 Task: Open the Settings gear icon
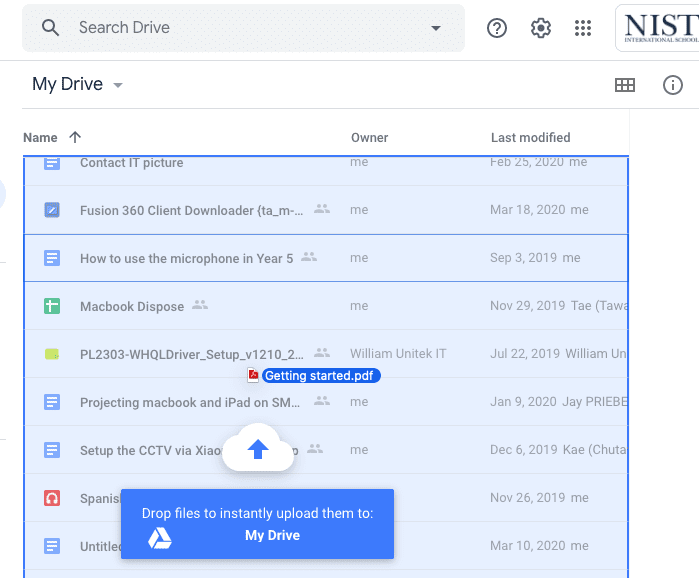[x=541, y=28]
